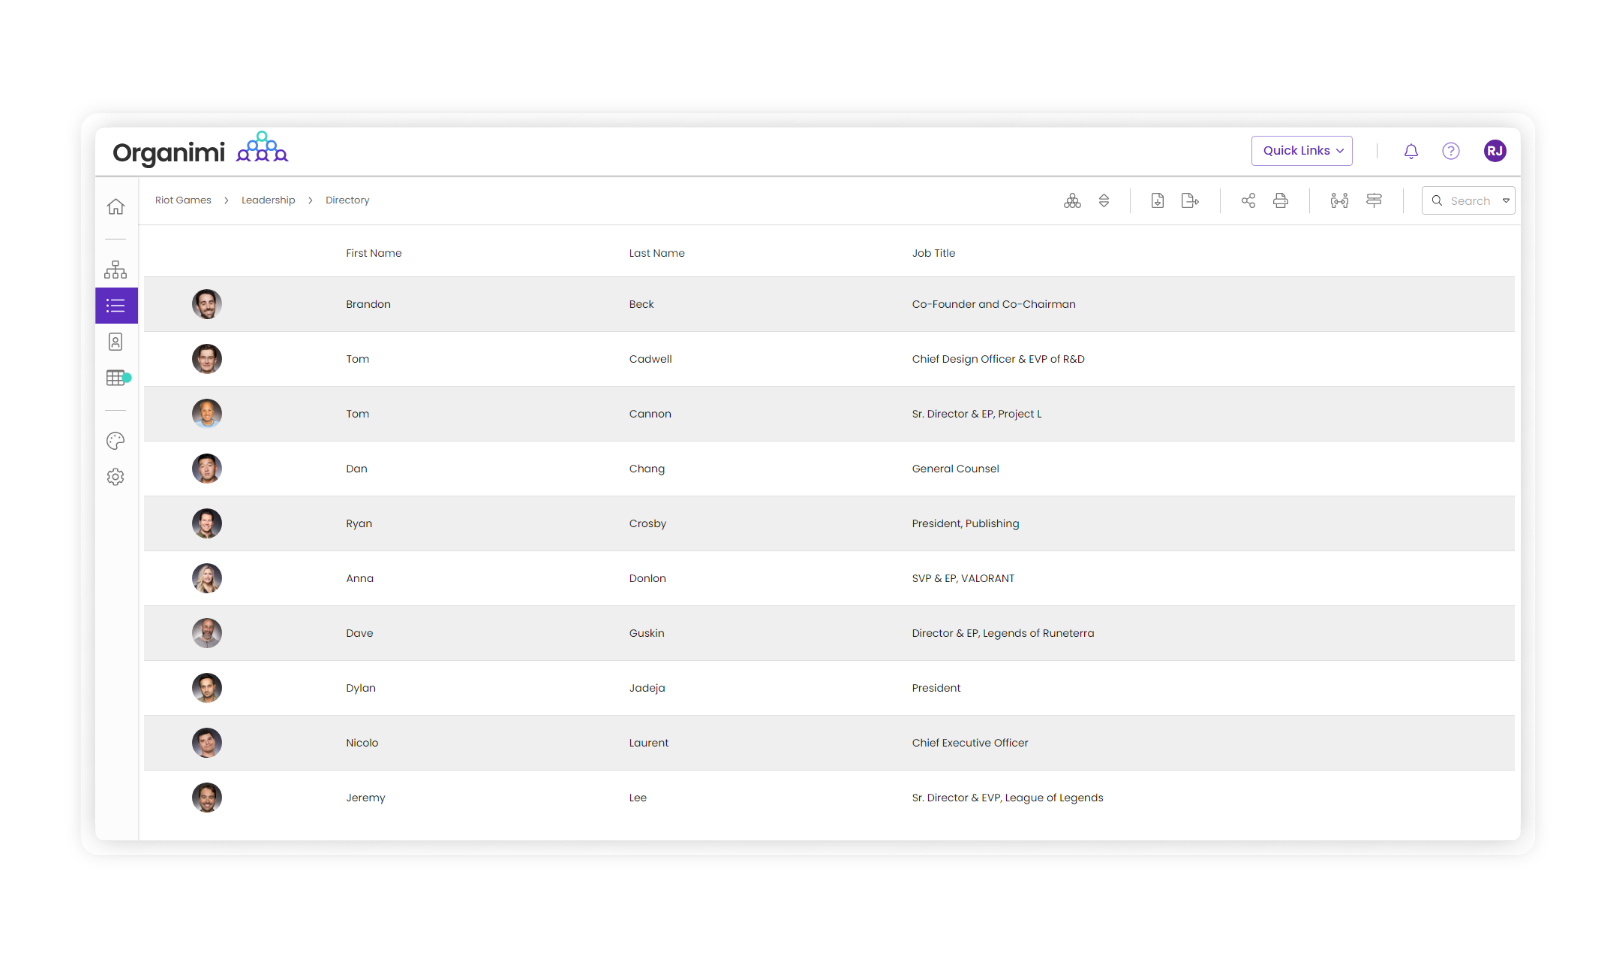Select last name 'Laurent'
The width and height of the screenshot is (1616, 968).
[x=649, y=743]
